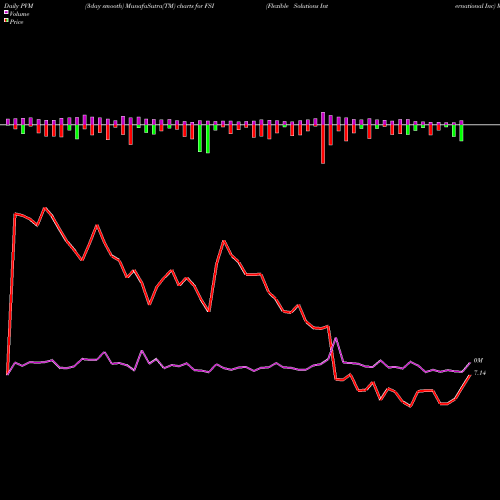Click the Price legend color swatch
This screenshot has width=500, height=500.
[6, 21]
